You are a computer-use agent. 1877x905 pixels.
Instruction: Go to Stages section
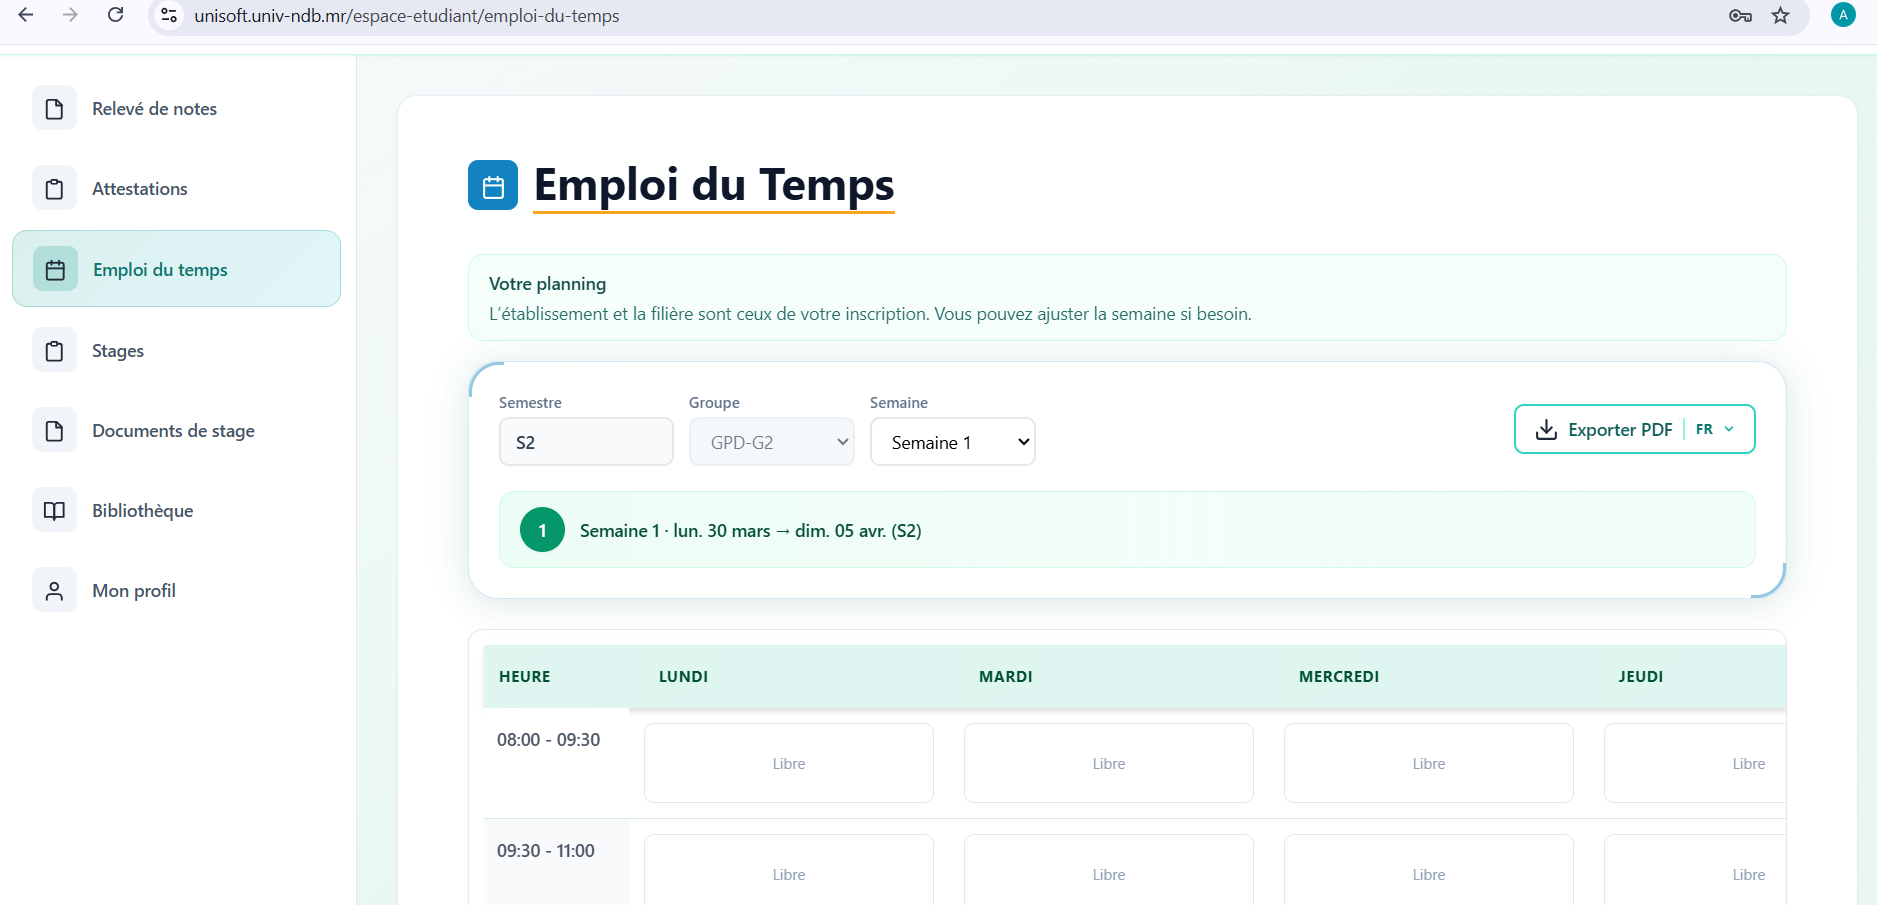coord(176,350)
